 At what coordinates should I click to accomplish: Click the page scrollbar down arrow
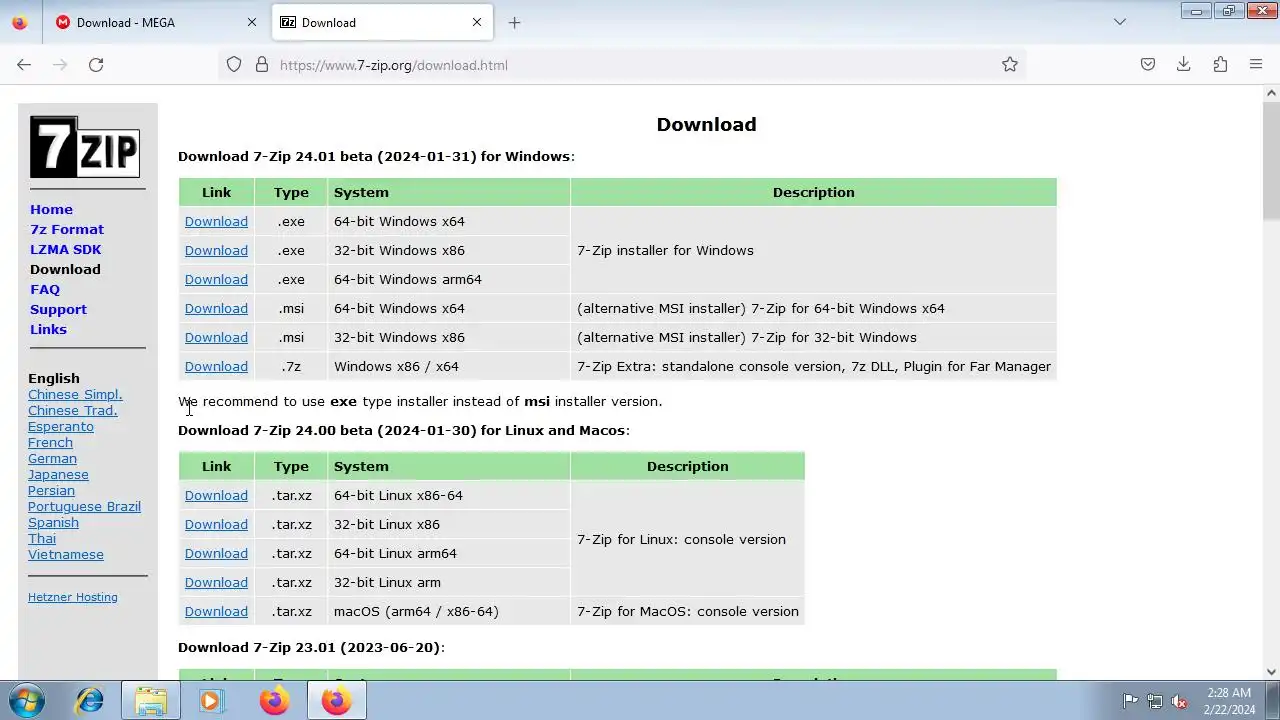click(1271, 672)
